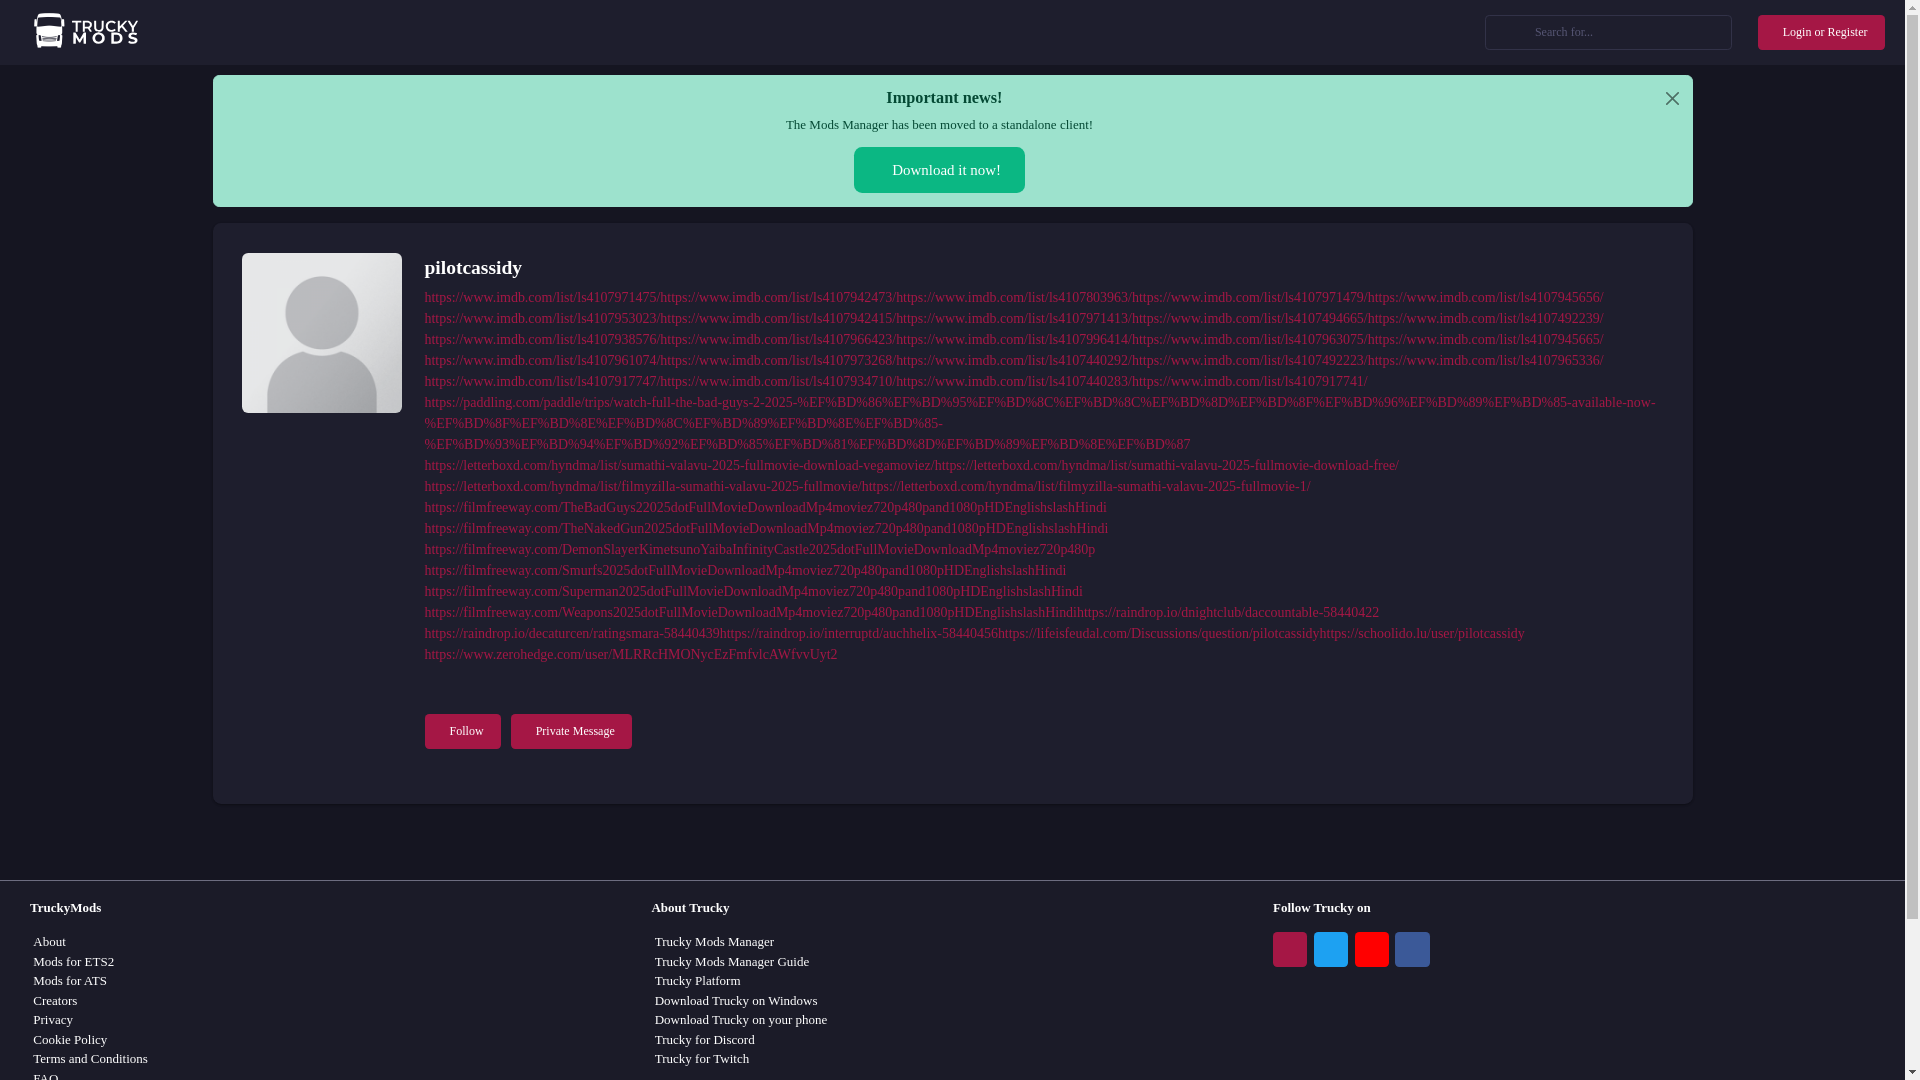This screenshot has height=1080, width=1920.
Task: Open the filmfreeway Smurfs2025 link
Action: tap(745, 571)
